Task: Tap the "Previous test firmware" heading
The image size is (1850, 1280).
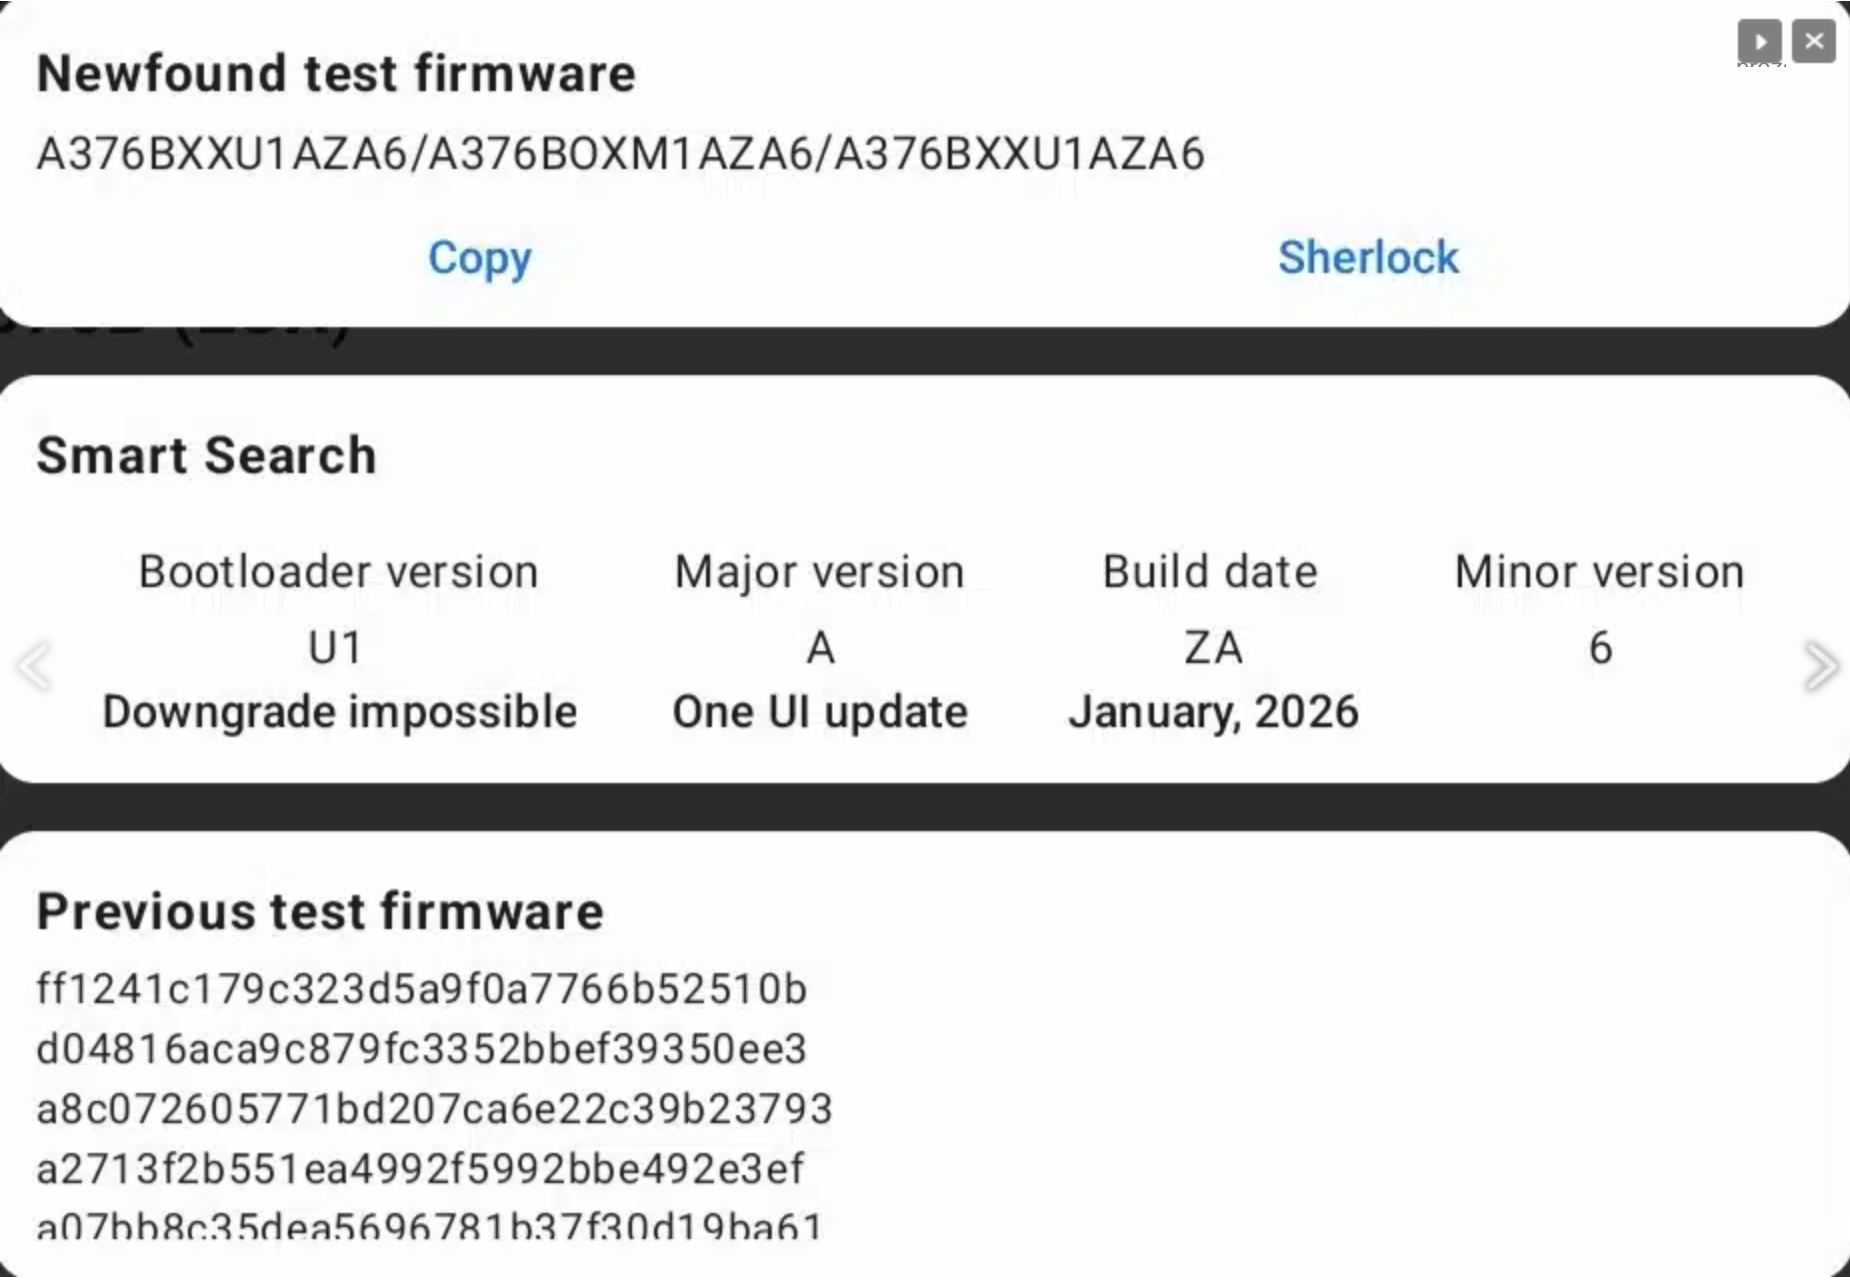Action: (x=320, y=912)
